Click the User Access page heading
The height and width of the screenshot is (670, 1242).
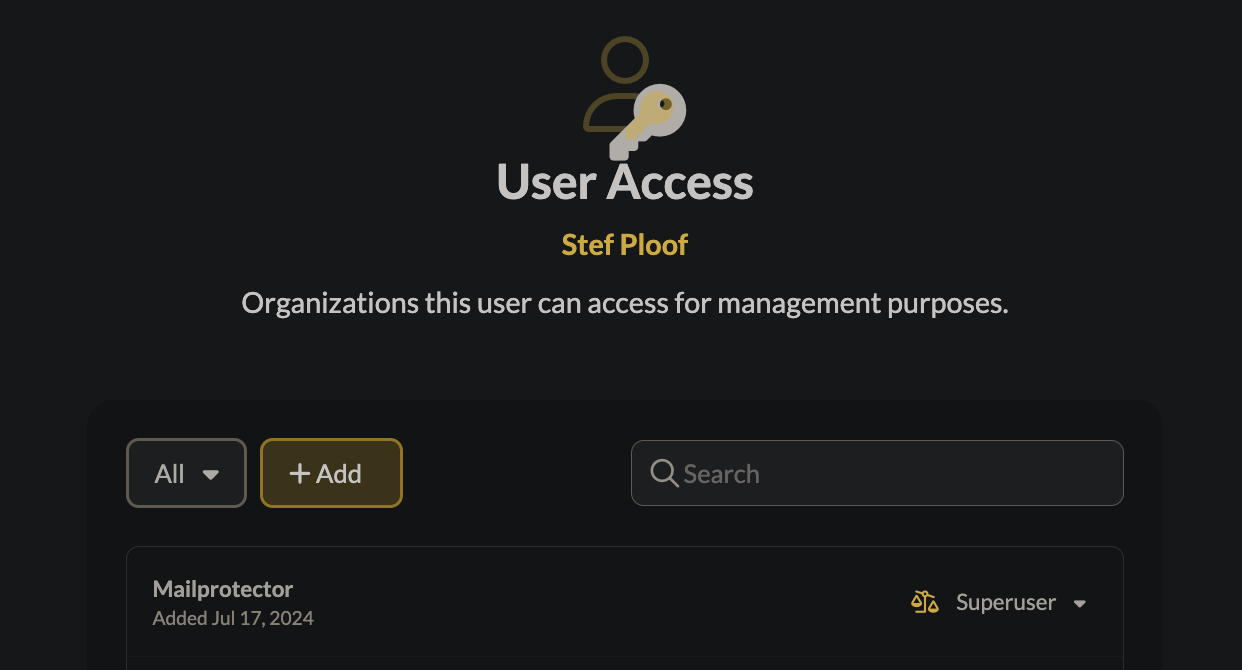click(x=624, y=182)
